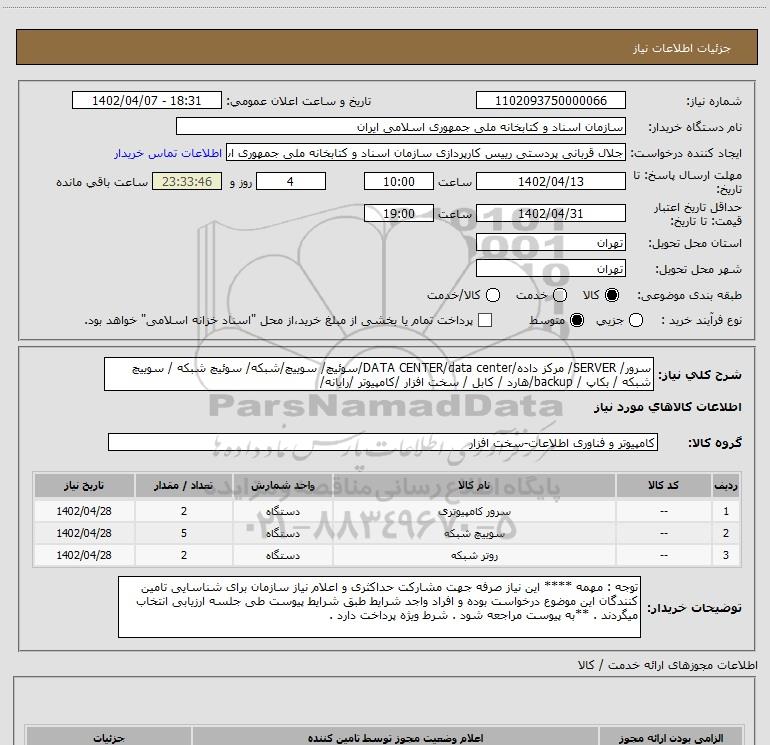
Task: Choose جزیی purchase process type
Action: tap(636, 320)
